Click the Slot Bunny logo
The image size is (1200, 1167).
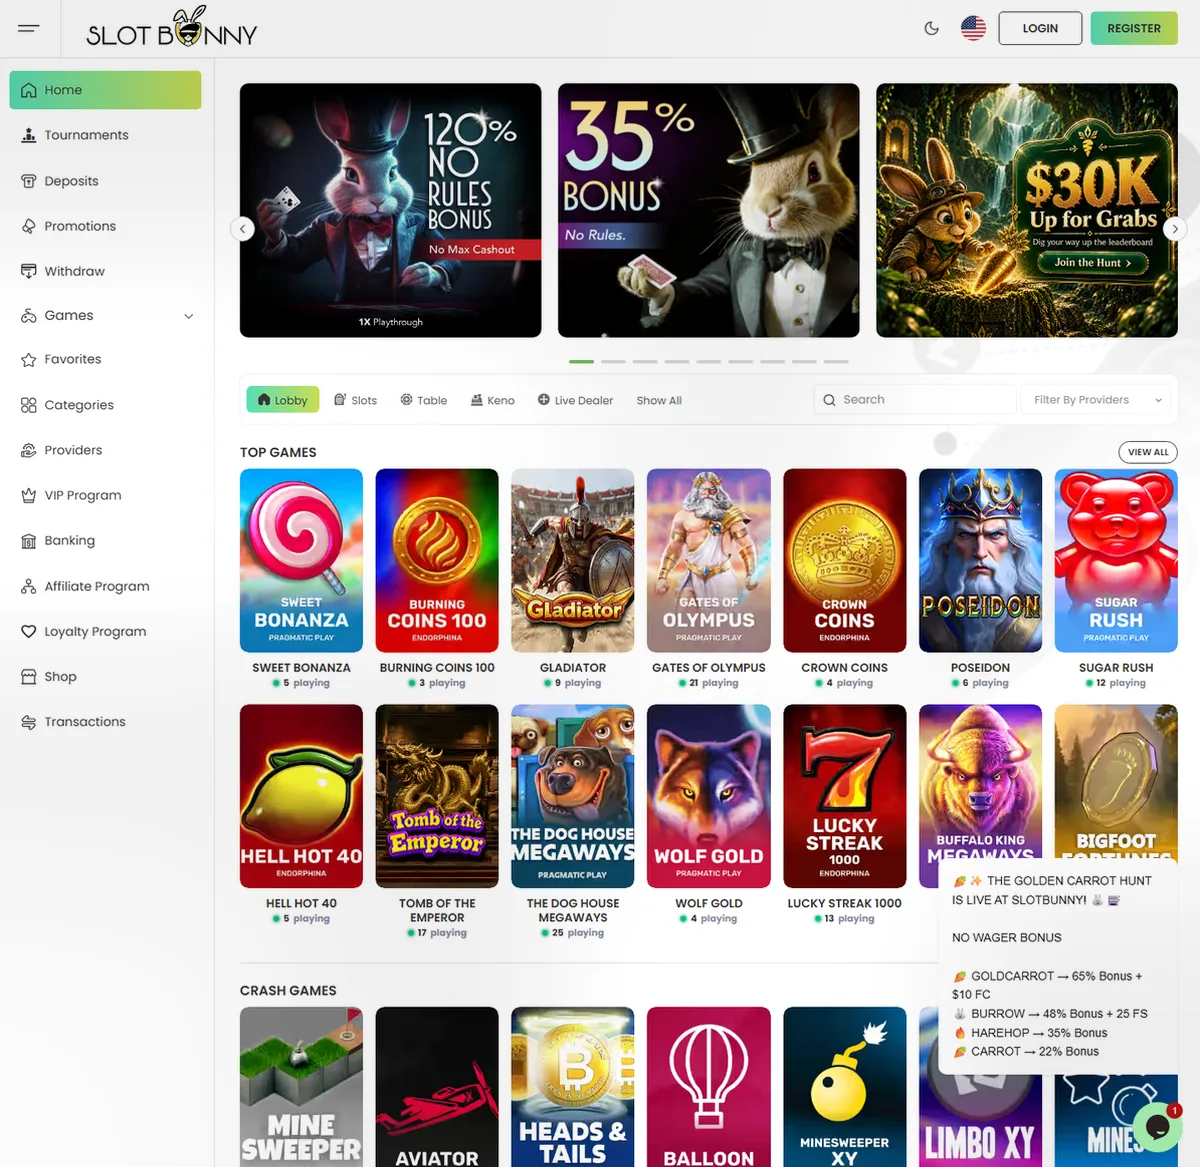tap(172, 28)
